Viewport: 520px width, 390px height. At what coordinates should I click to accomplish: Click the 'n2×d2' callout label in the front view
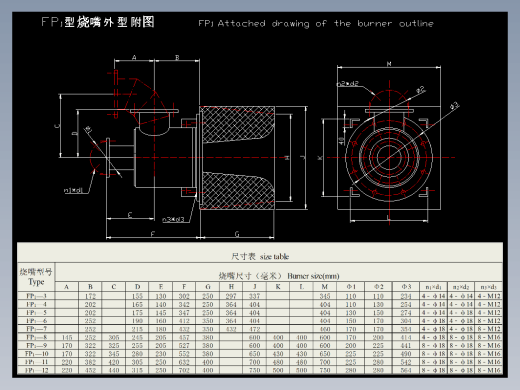tap(348, 83)
